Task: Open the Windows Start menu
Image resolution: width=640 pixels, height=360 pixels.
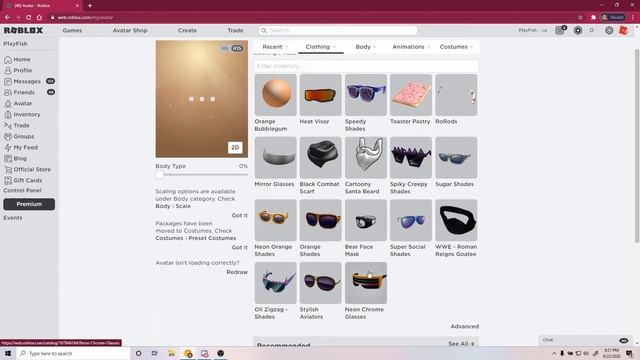Action: click(x=8, y=353)
